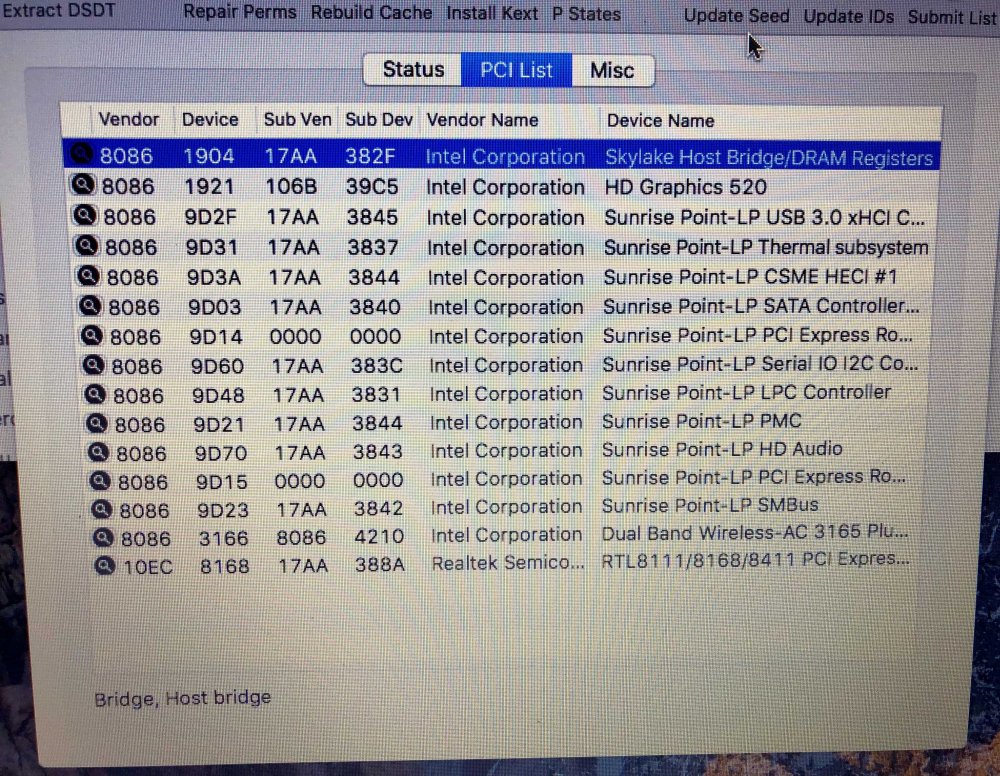This screenshot has height=776, width=1000.
Task: Open the Misc tab
Action: click(612, 70)
